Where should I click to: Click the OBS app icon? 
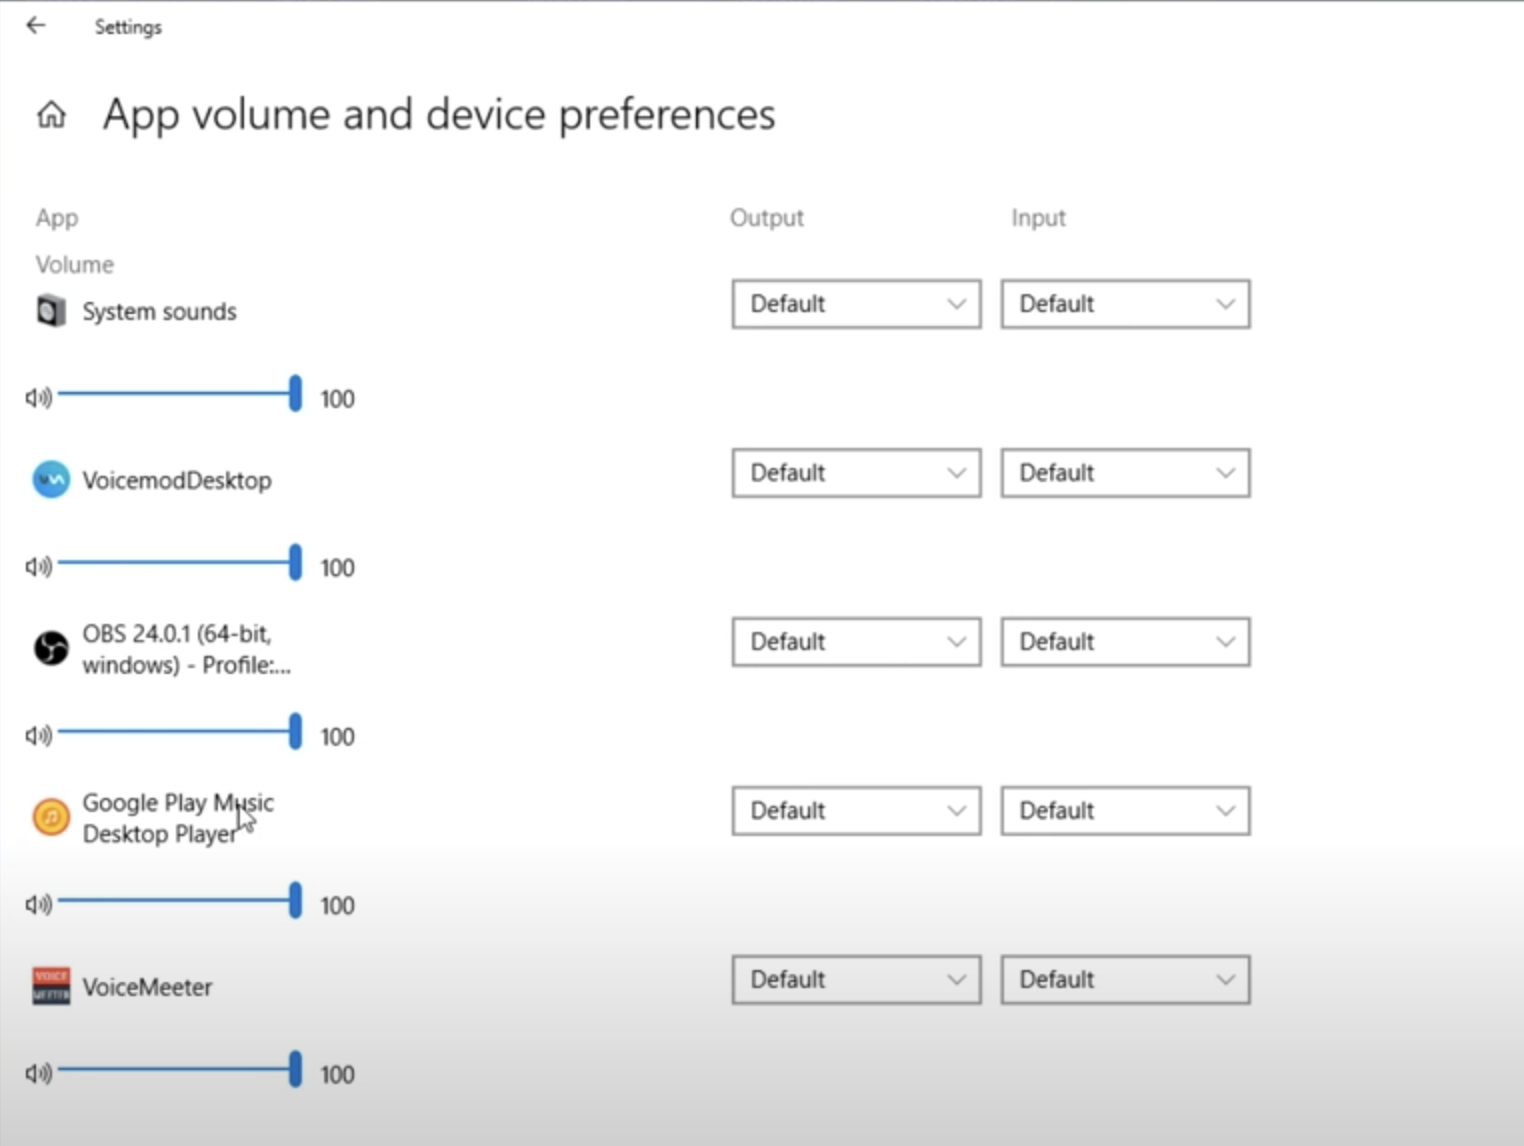51,649
